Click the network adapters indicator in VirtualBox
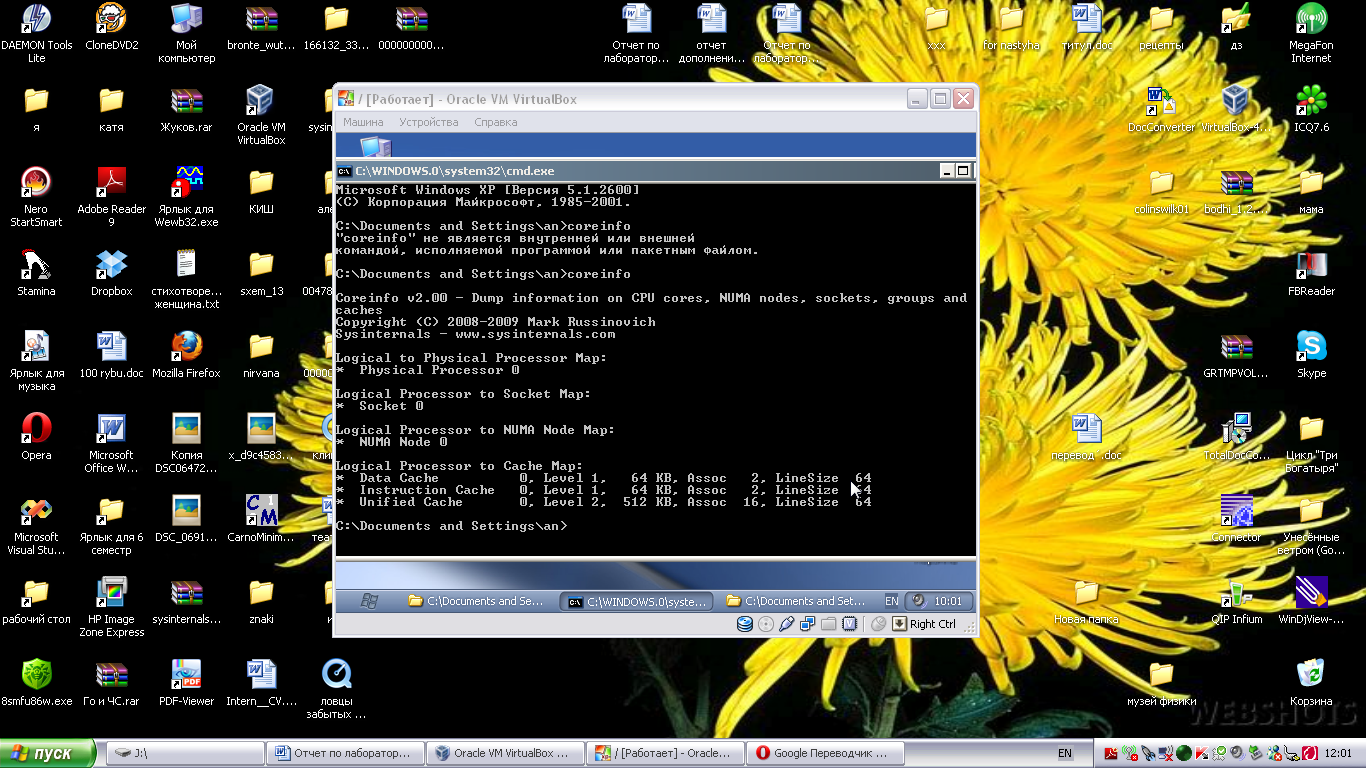The image size is (1366, 768). click(808, 624)
